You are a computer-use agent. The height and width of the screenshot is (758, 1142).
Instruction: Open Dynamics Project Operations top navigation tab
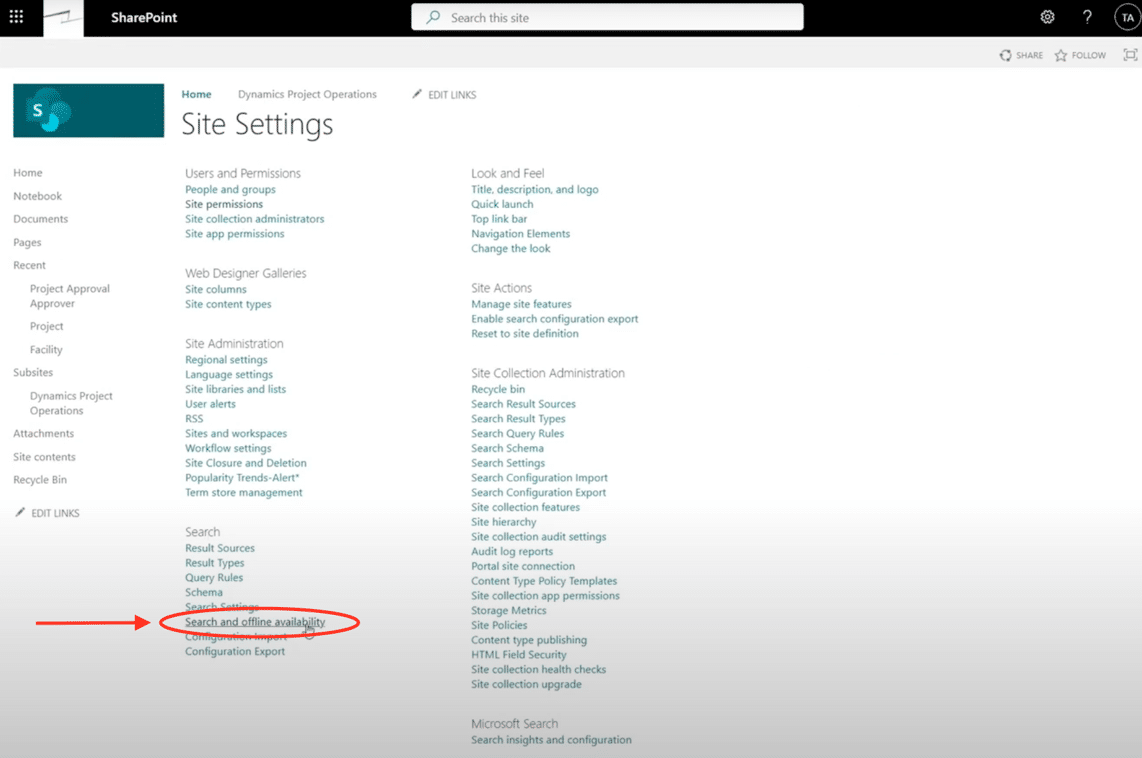tap(307, 95)
